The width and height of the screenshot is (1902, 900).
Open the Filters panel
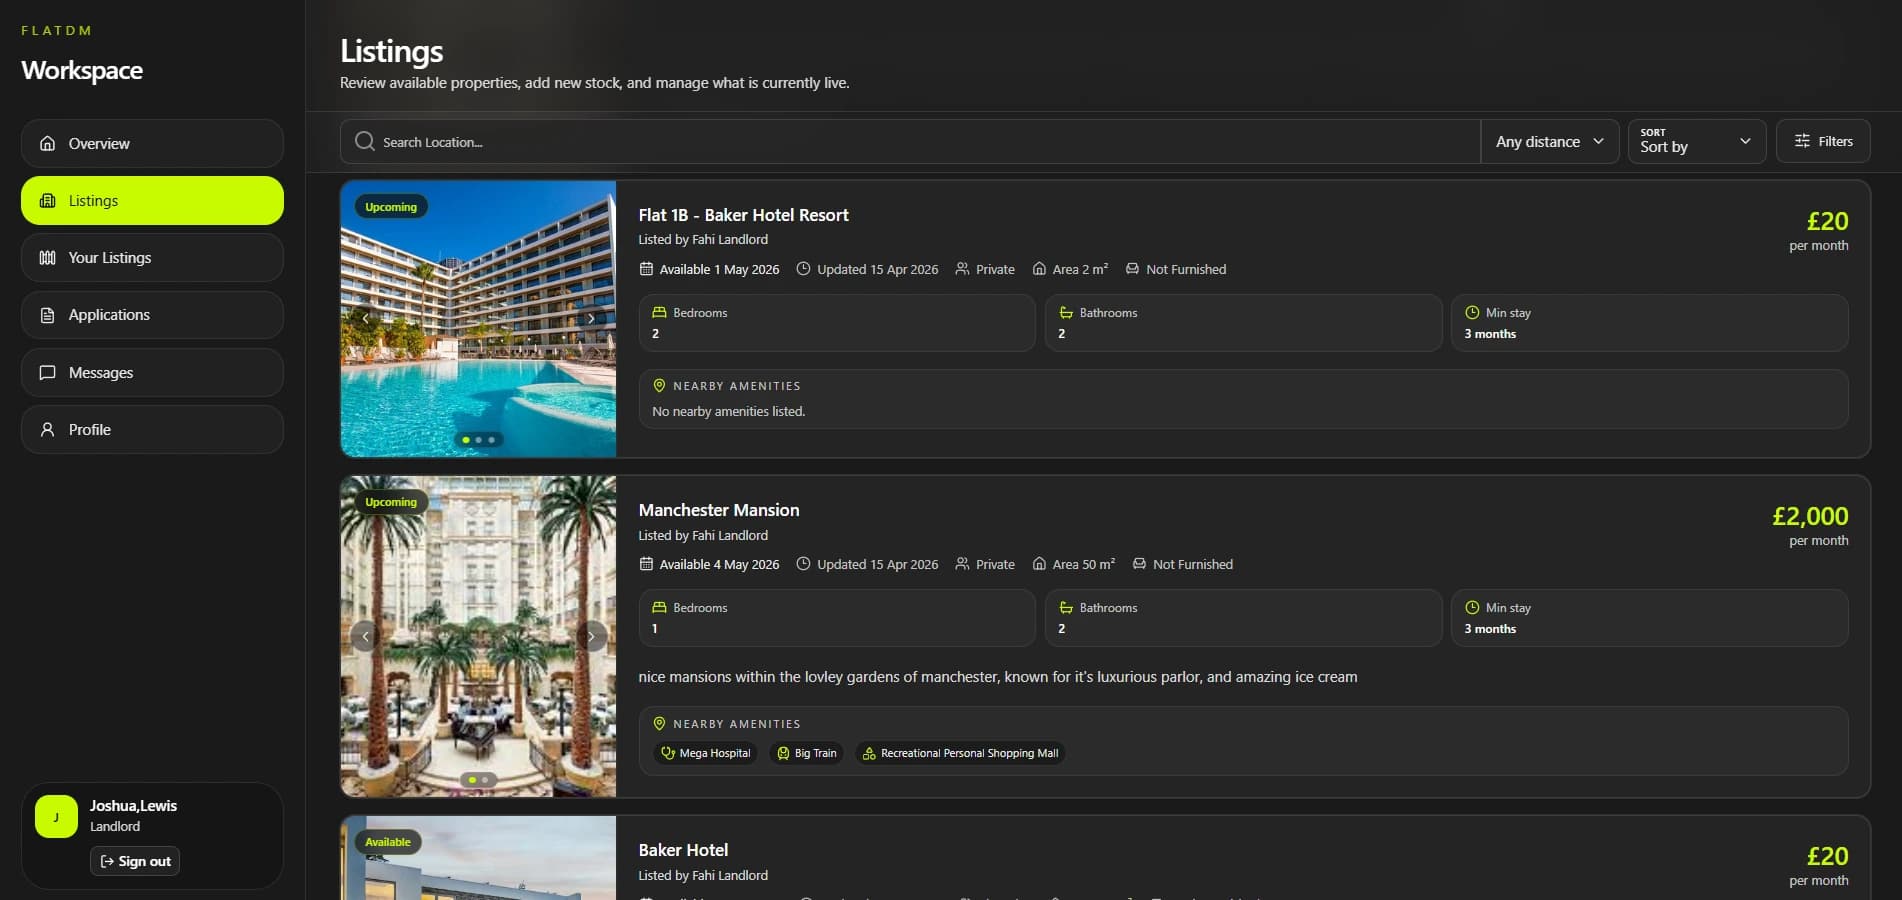[x=1823, y=141]
